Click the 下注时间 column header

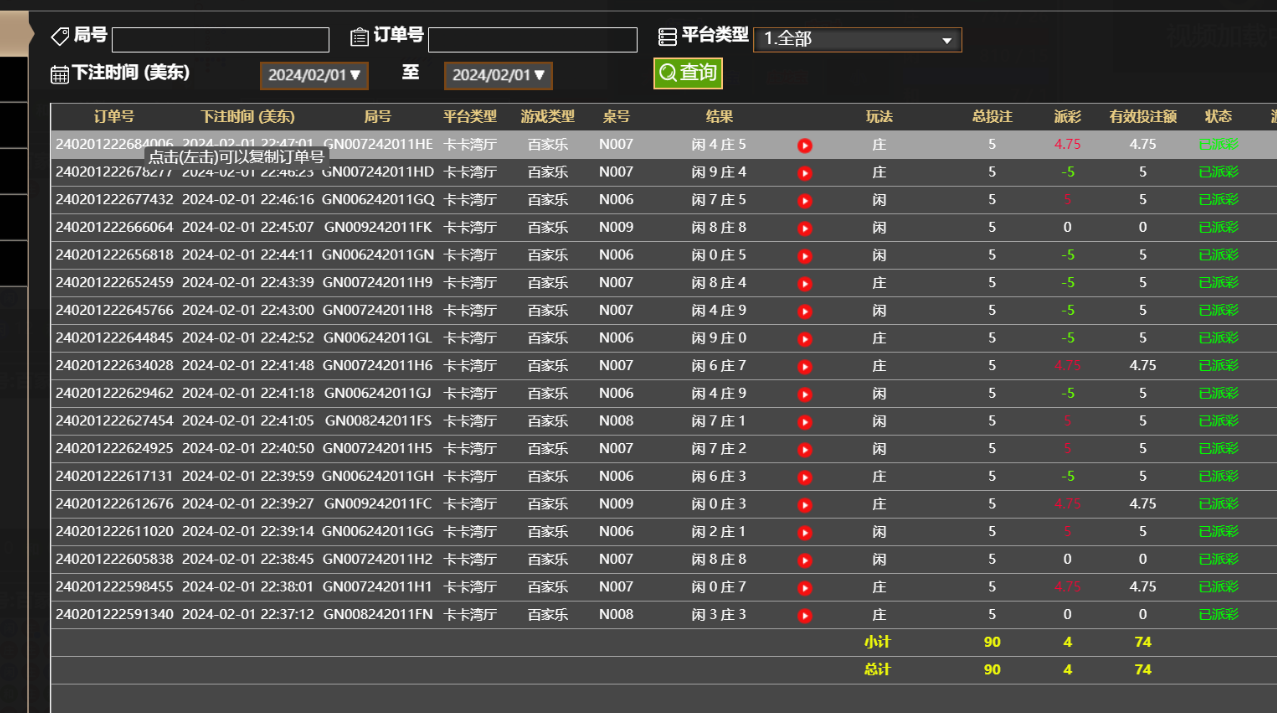click(247, 117)
